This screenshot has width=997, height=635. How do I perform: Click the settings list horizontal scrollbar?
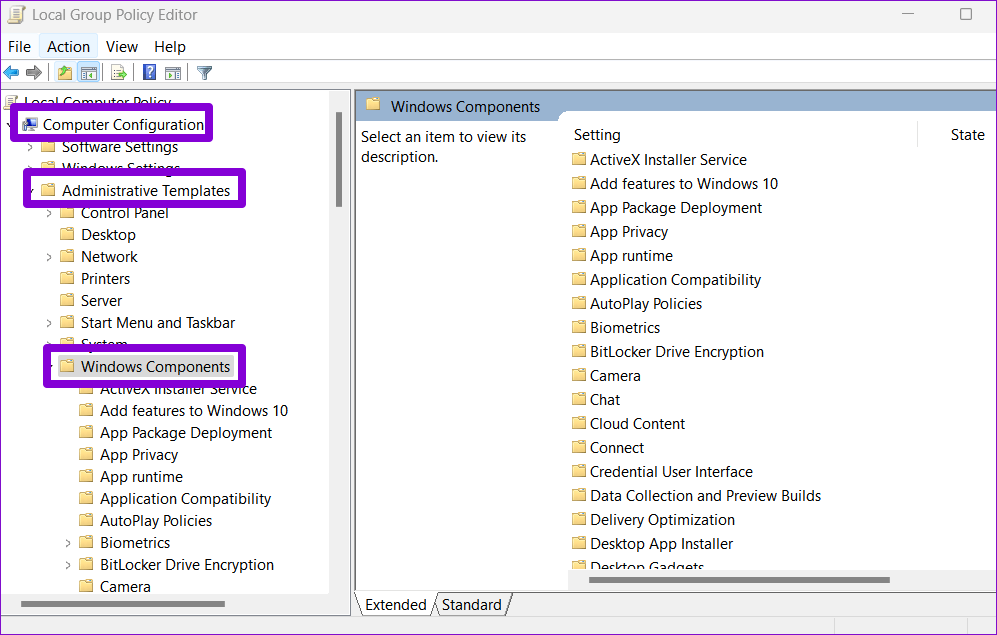pos(739,580)
